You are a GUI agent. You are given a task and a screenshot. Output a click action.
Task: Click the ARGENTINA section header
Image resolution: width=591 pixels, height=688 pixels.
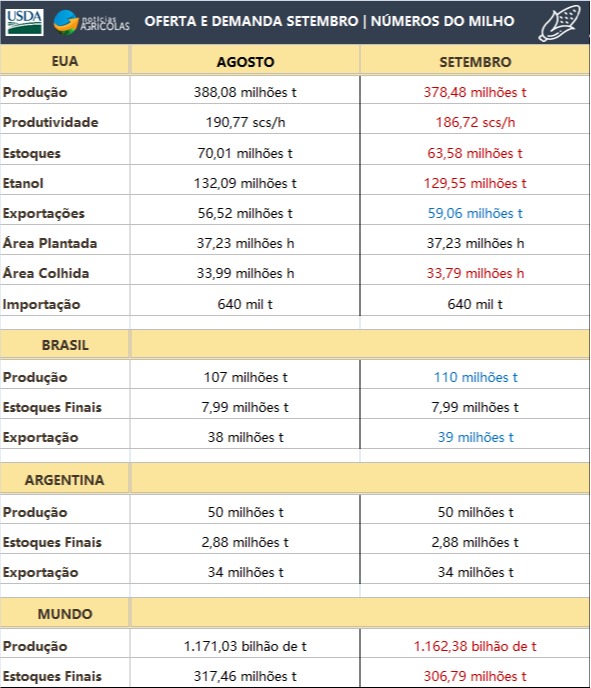[x=64, y=480]
